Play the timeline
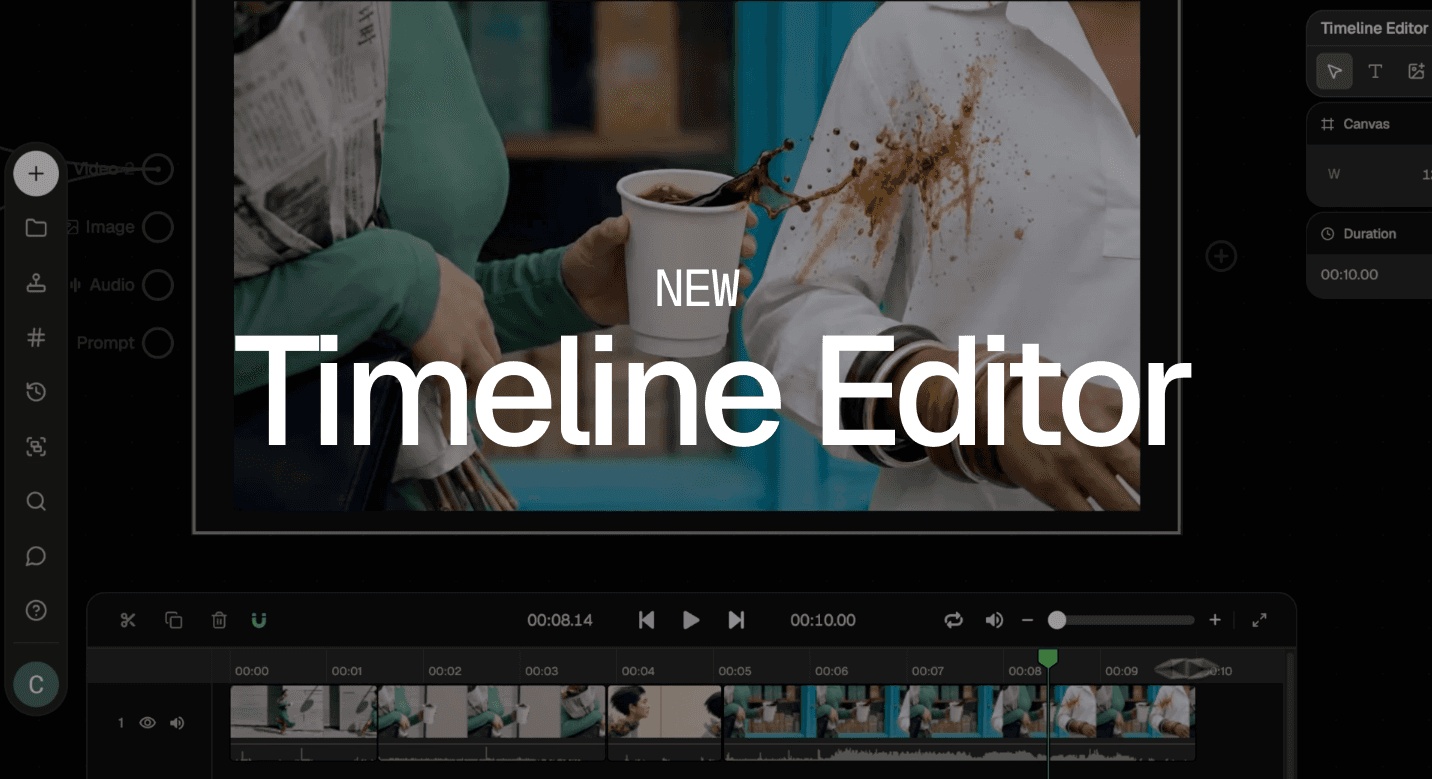1432x779 pixels. point(691,620)
